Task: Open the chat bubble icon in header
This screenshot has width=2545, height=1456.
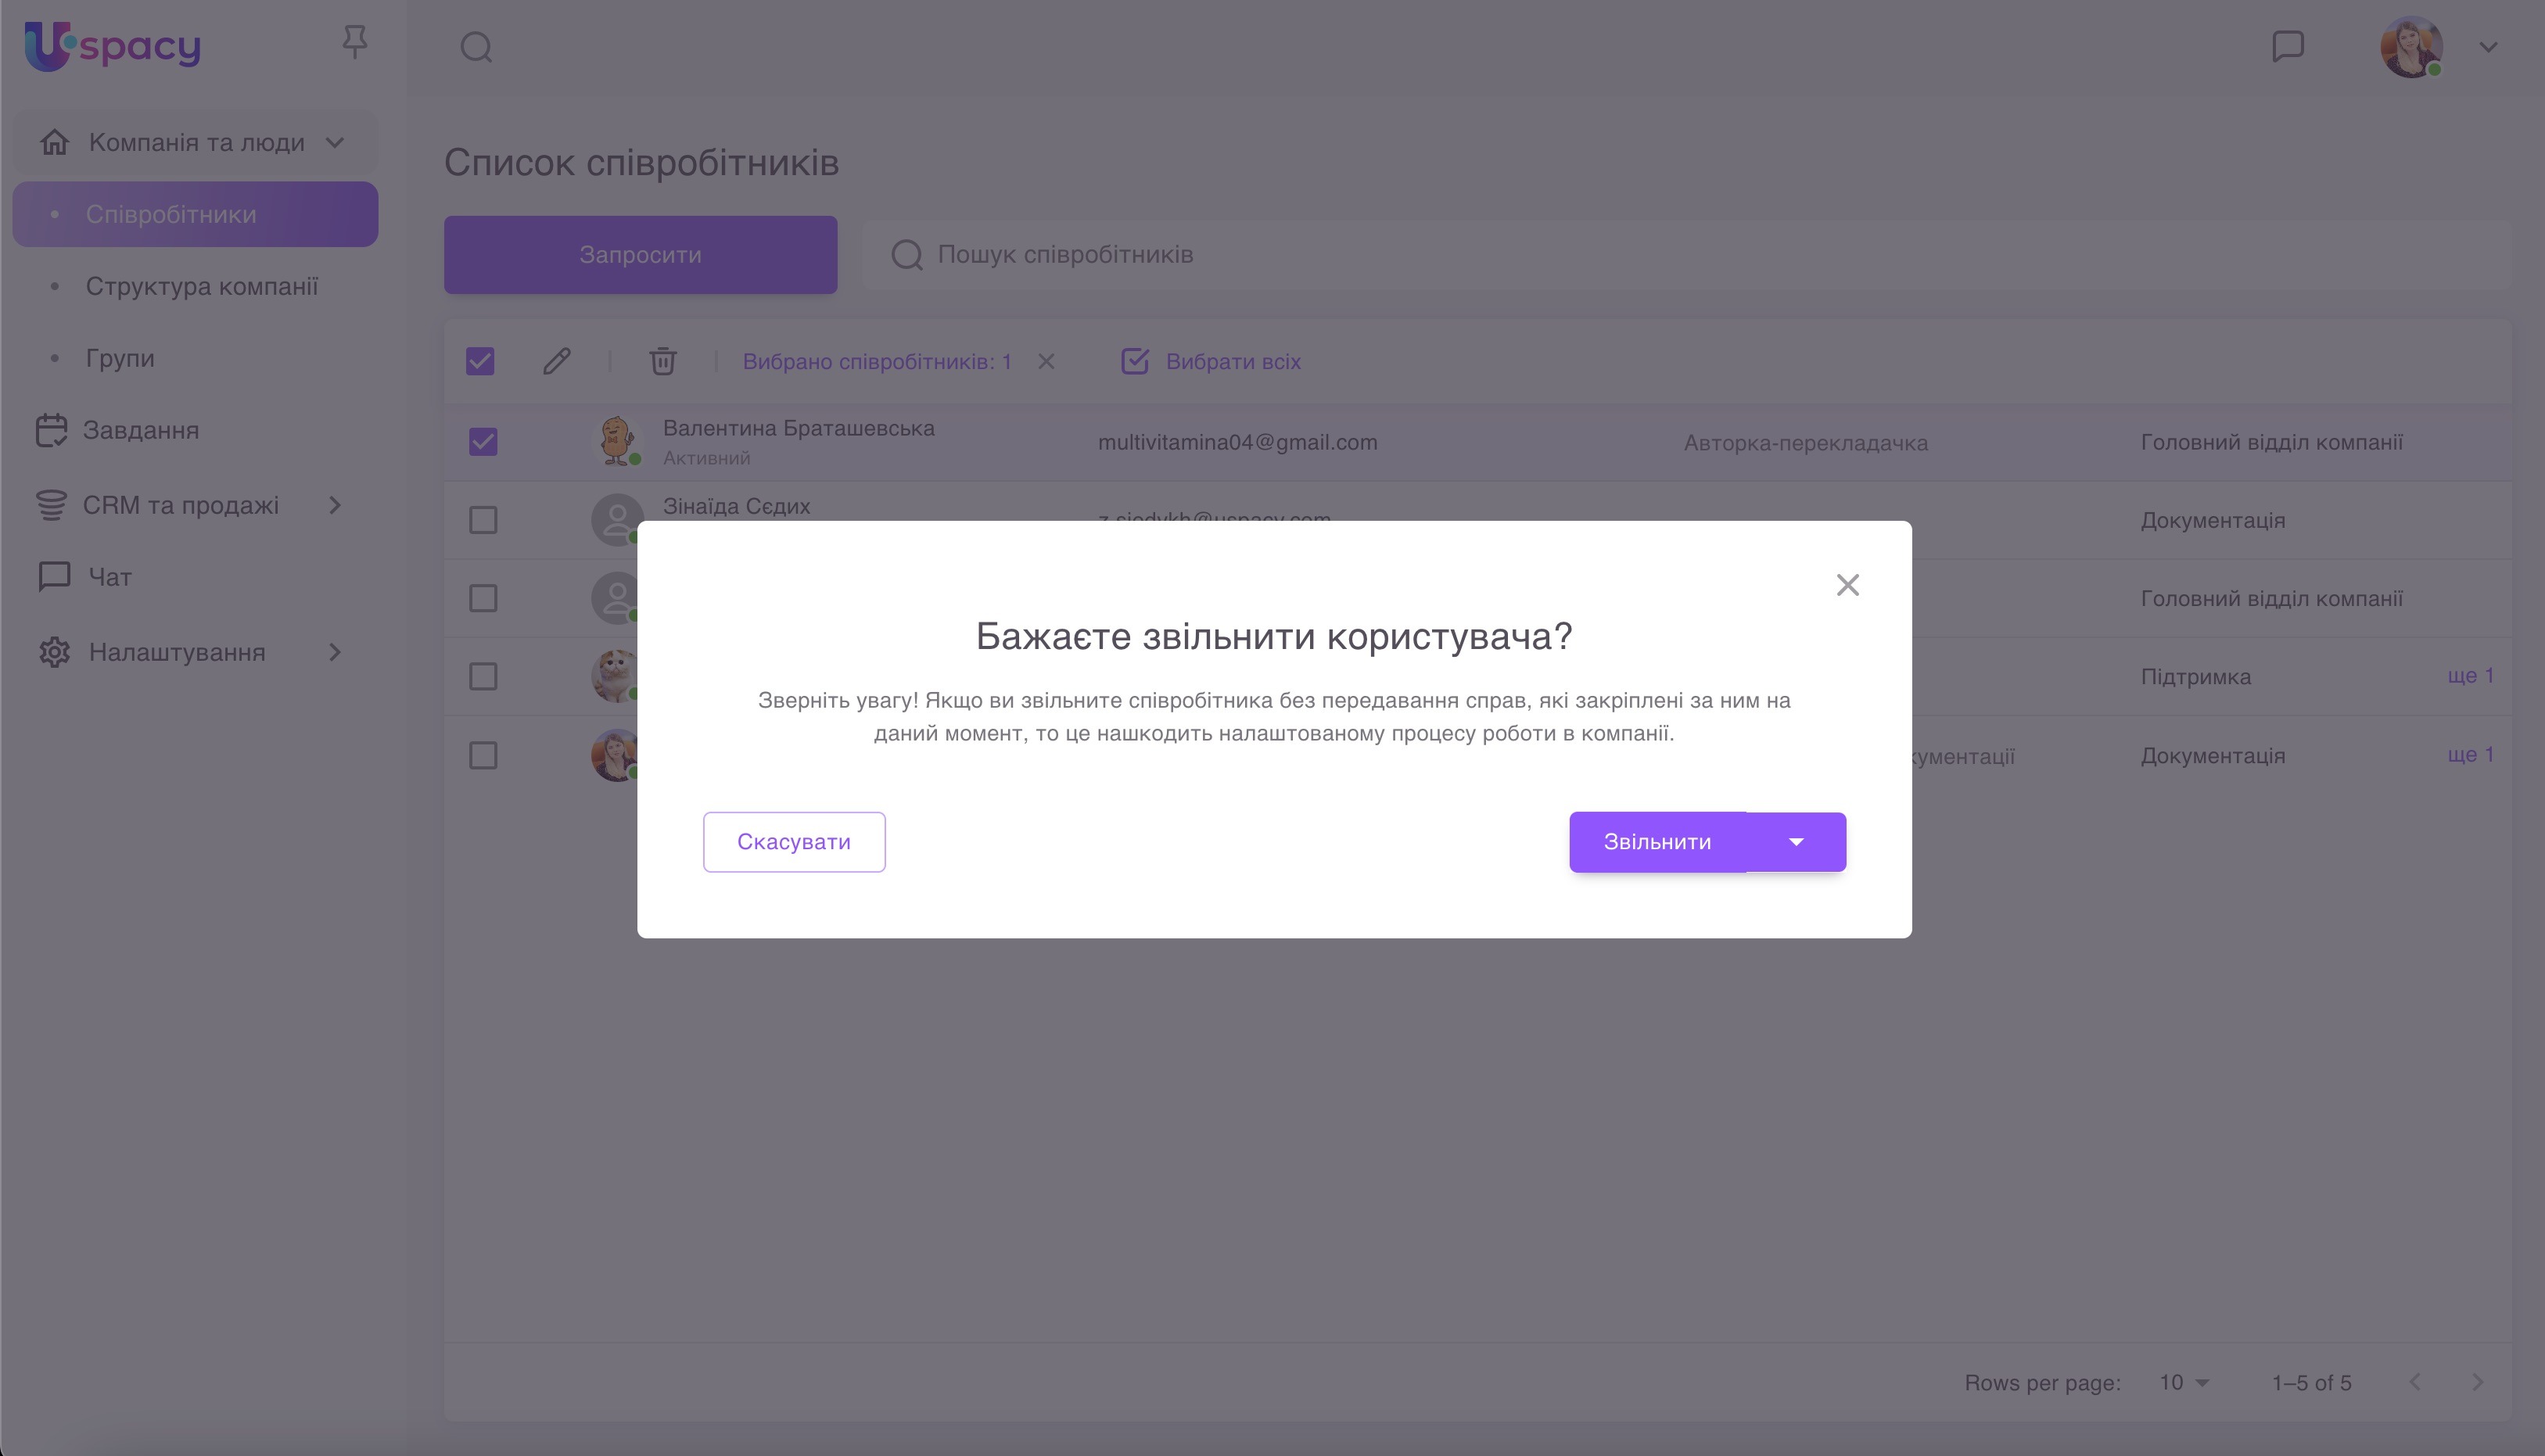Action: [x=2288, y=46]
